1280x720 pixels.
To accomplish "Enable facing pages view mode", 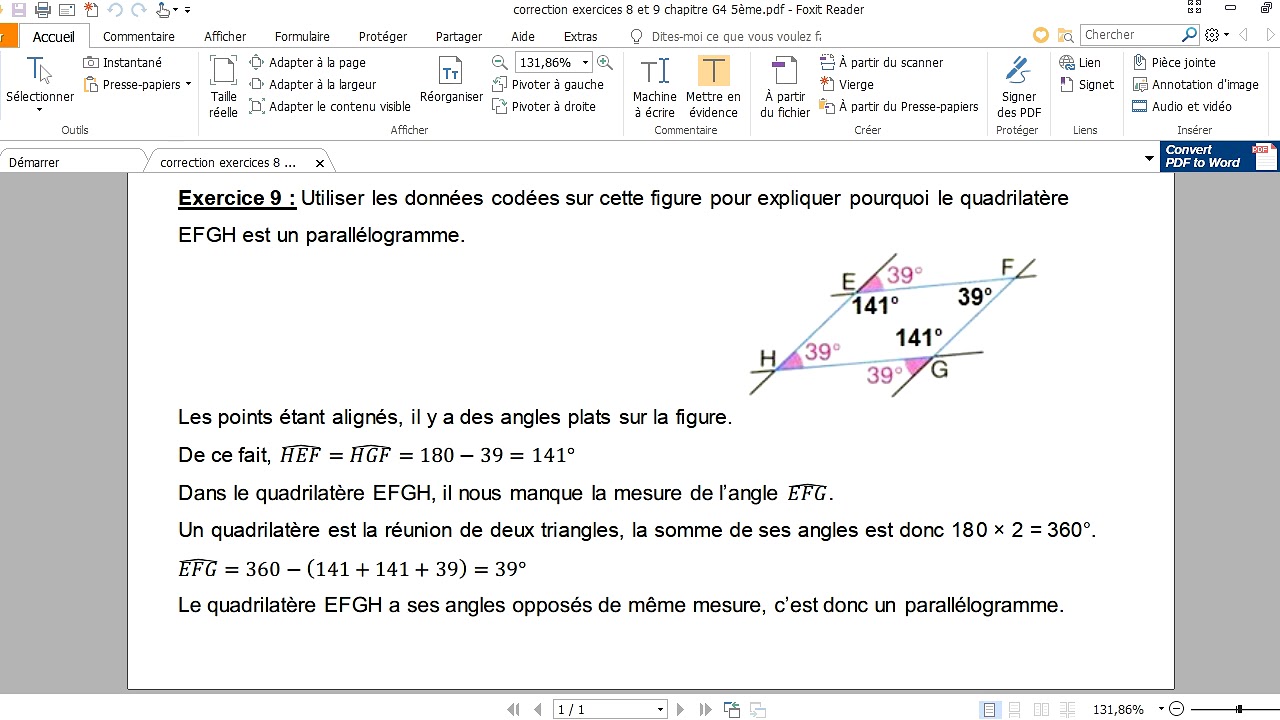I will 1041,709.
